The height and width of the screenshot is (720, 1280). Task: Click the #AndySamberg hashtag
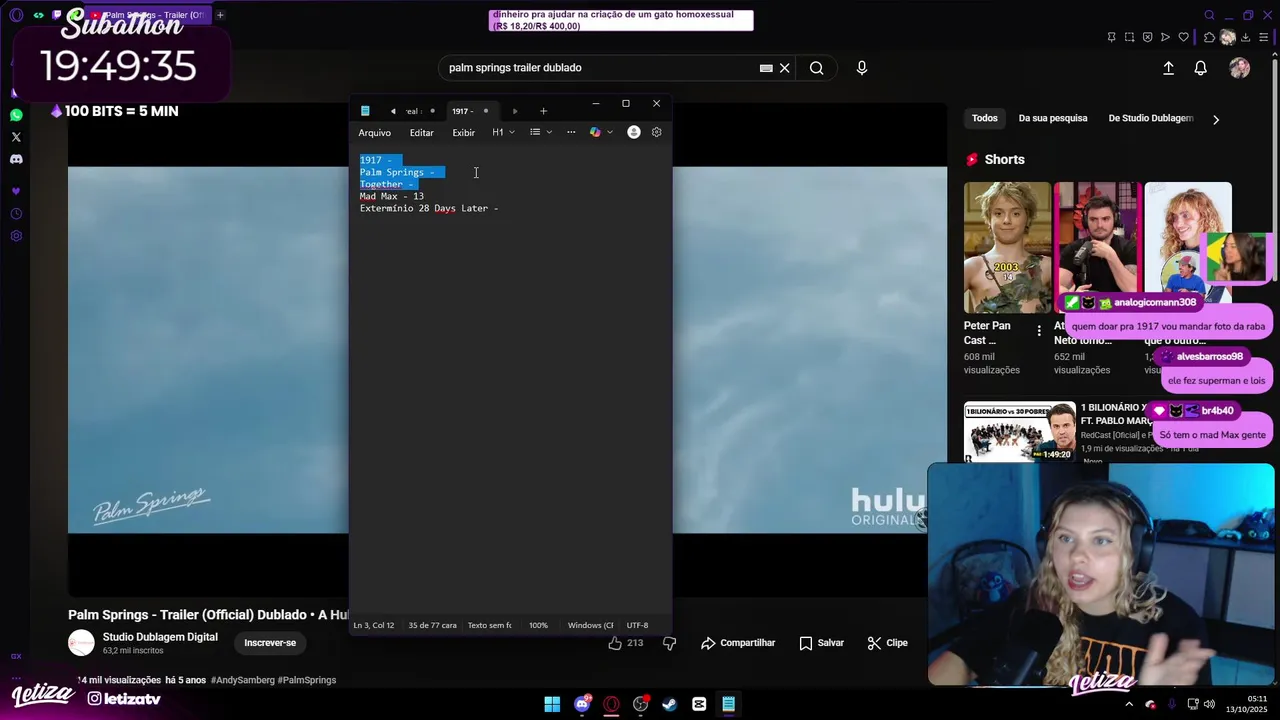242,680
